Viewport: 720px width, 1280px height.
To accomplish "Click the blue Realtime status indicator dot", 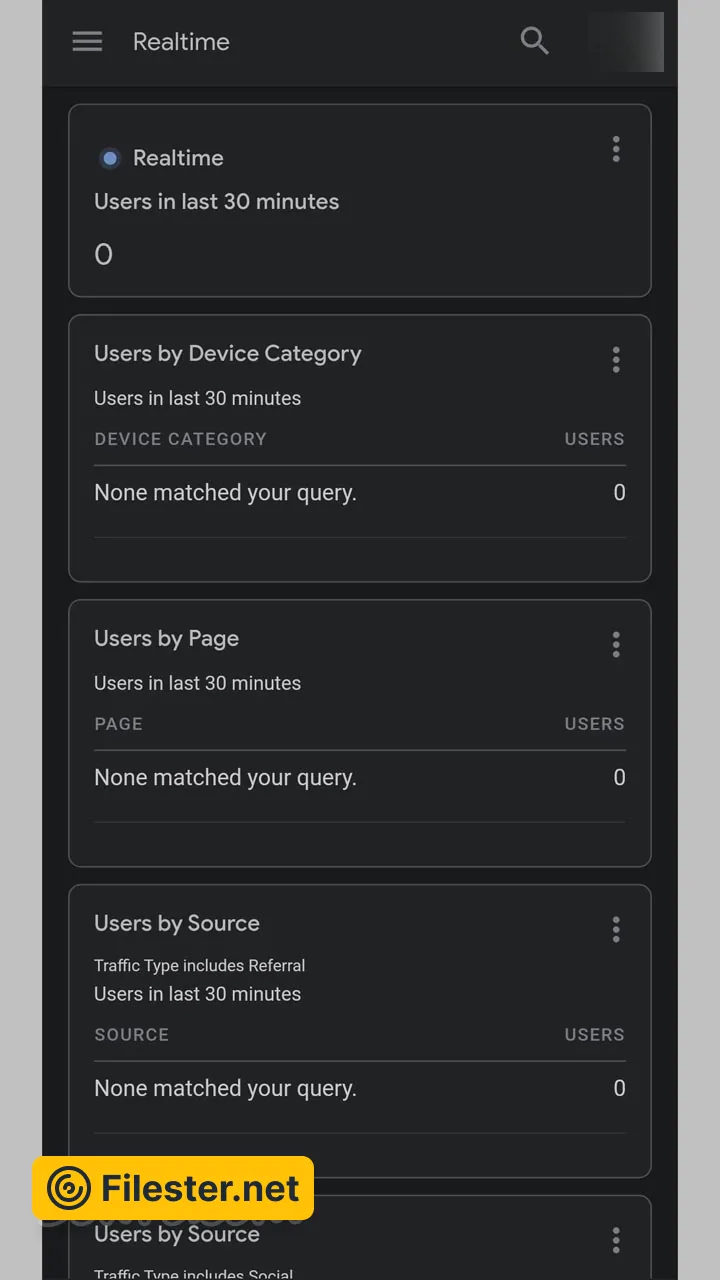I will 110,158.
